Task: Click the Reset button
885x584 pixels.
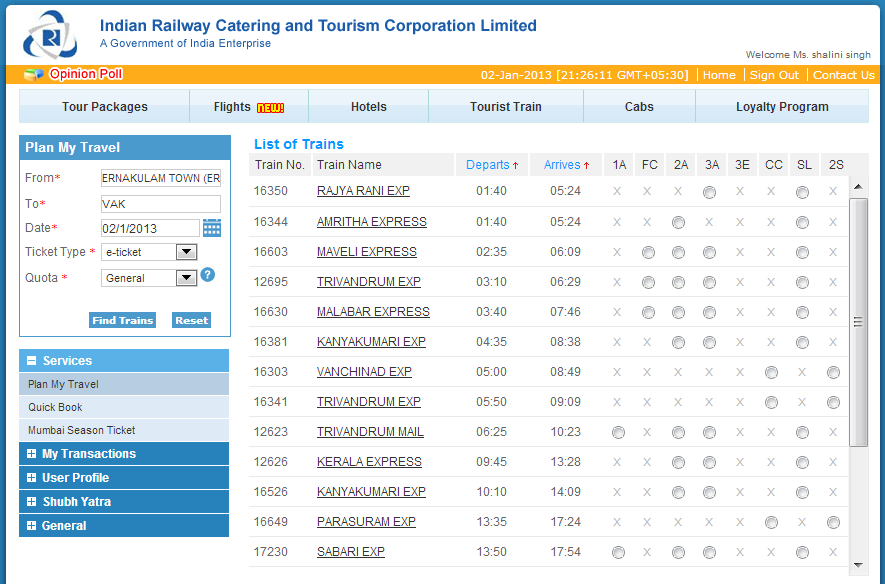Action: (x=191, y=320)
